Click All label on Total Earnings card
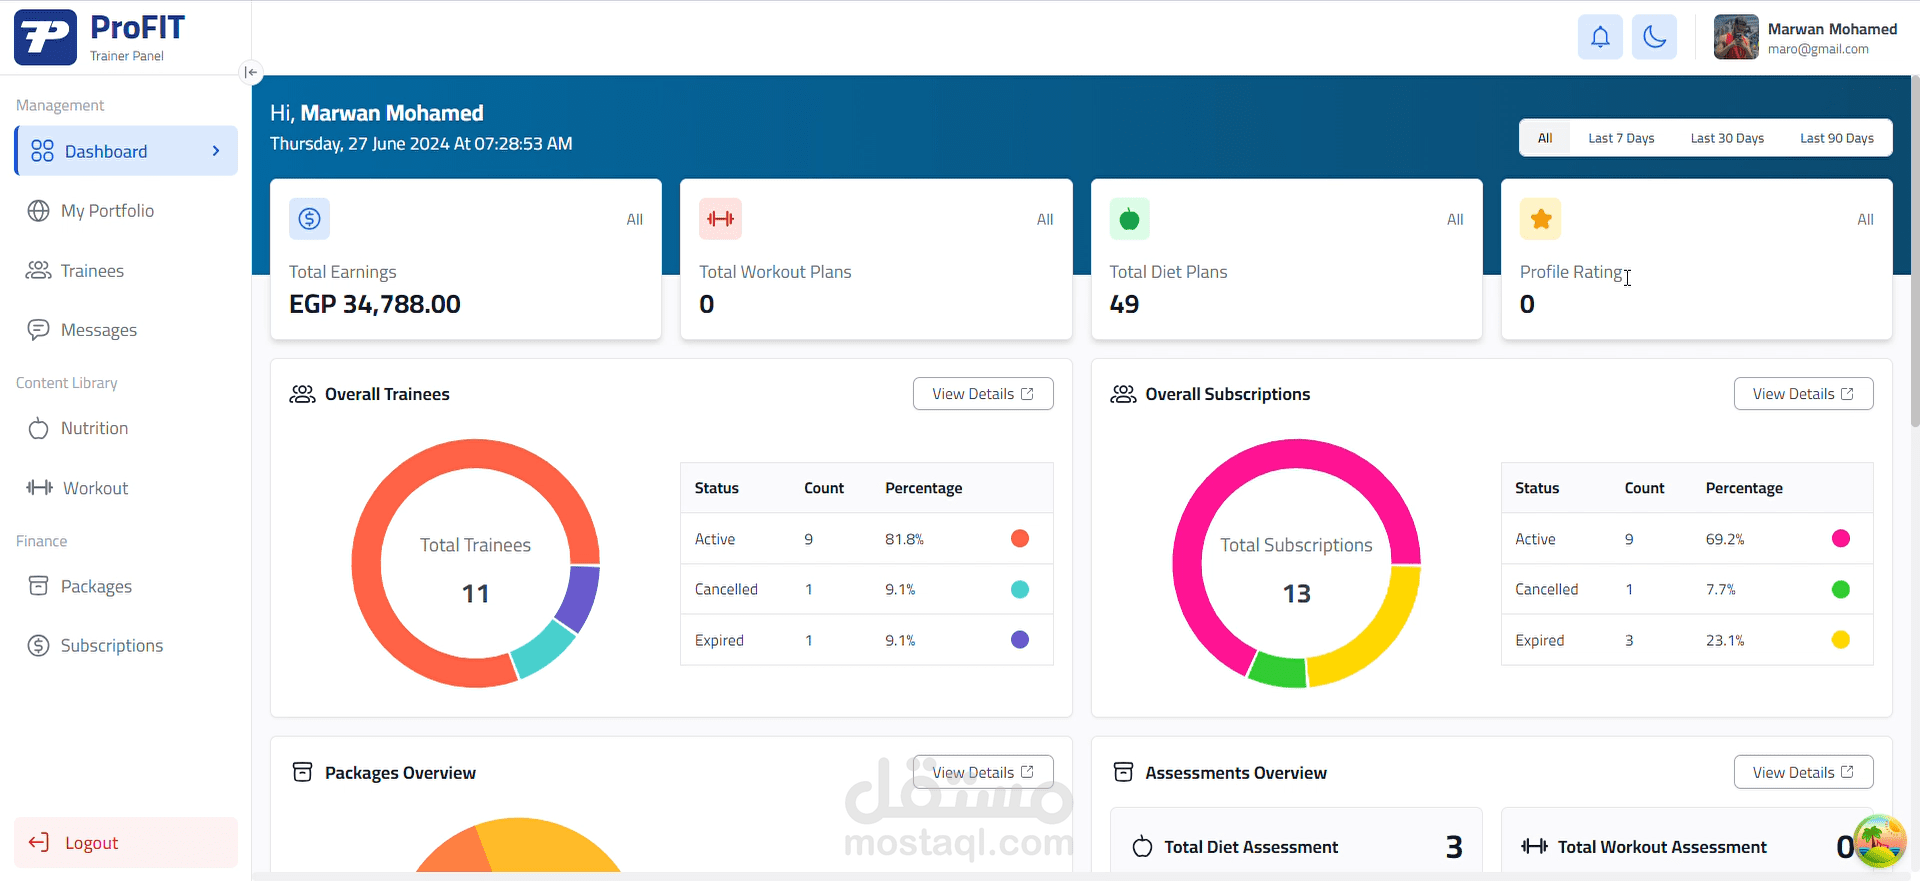1920x881 pixels. [x=635, y=219]
